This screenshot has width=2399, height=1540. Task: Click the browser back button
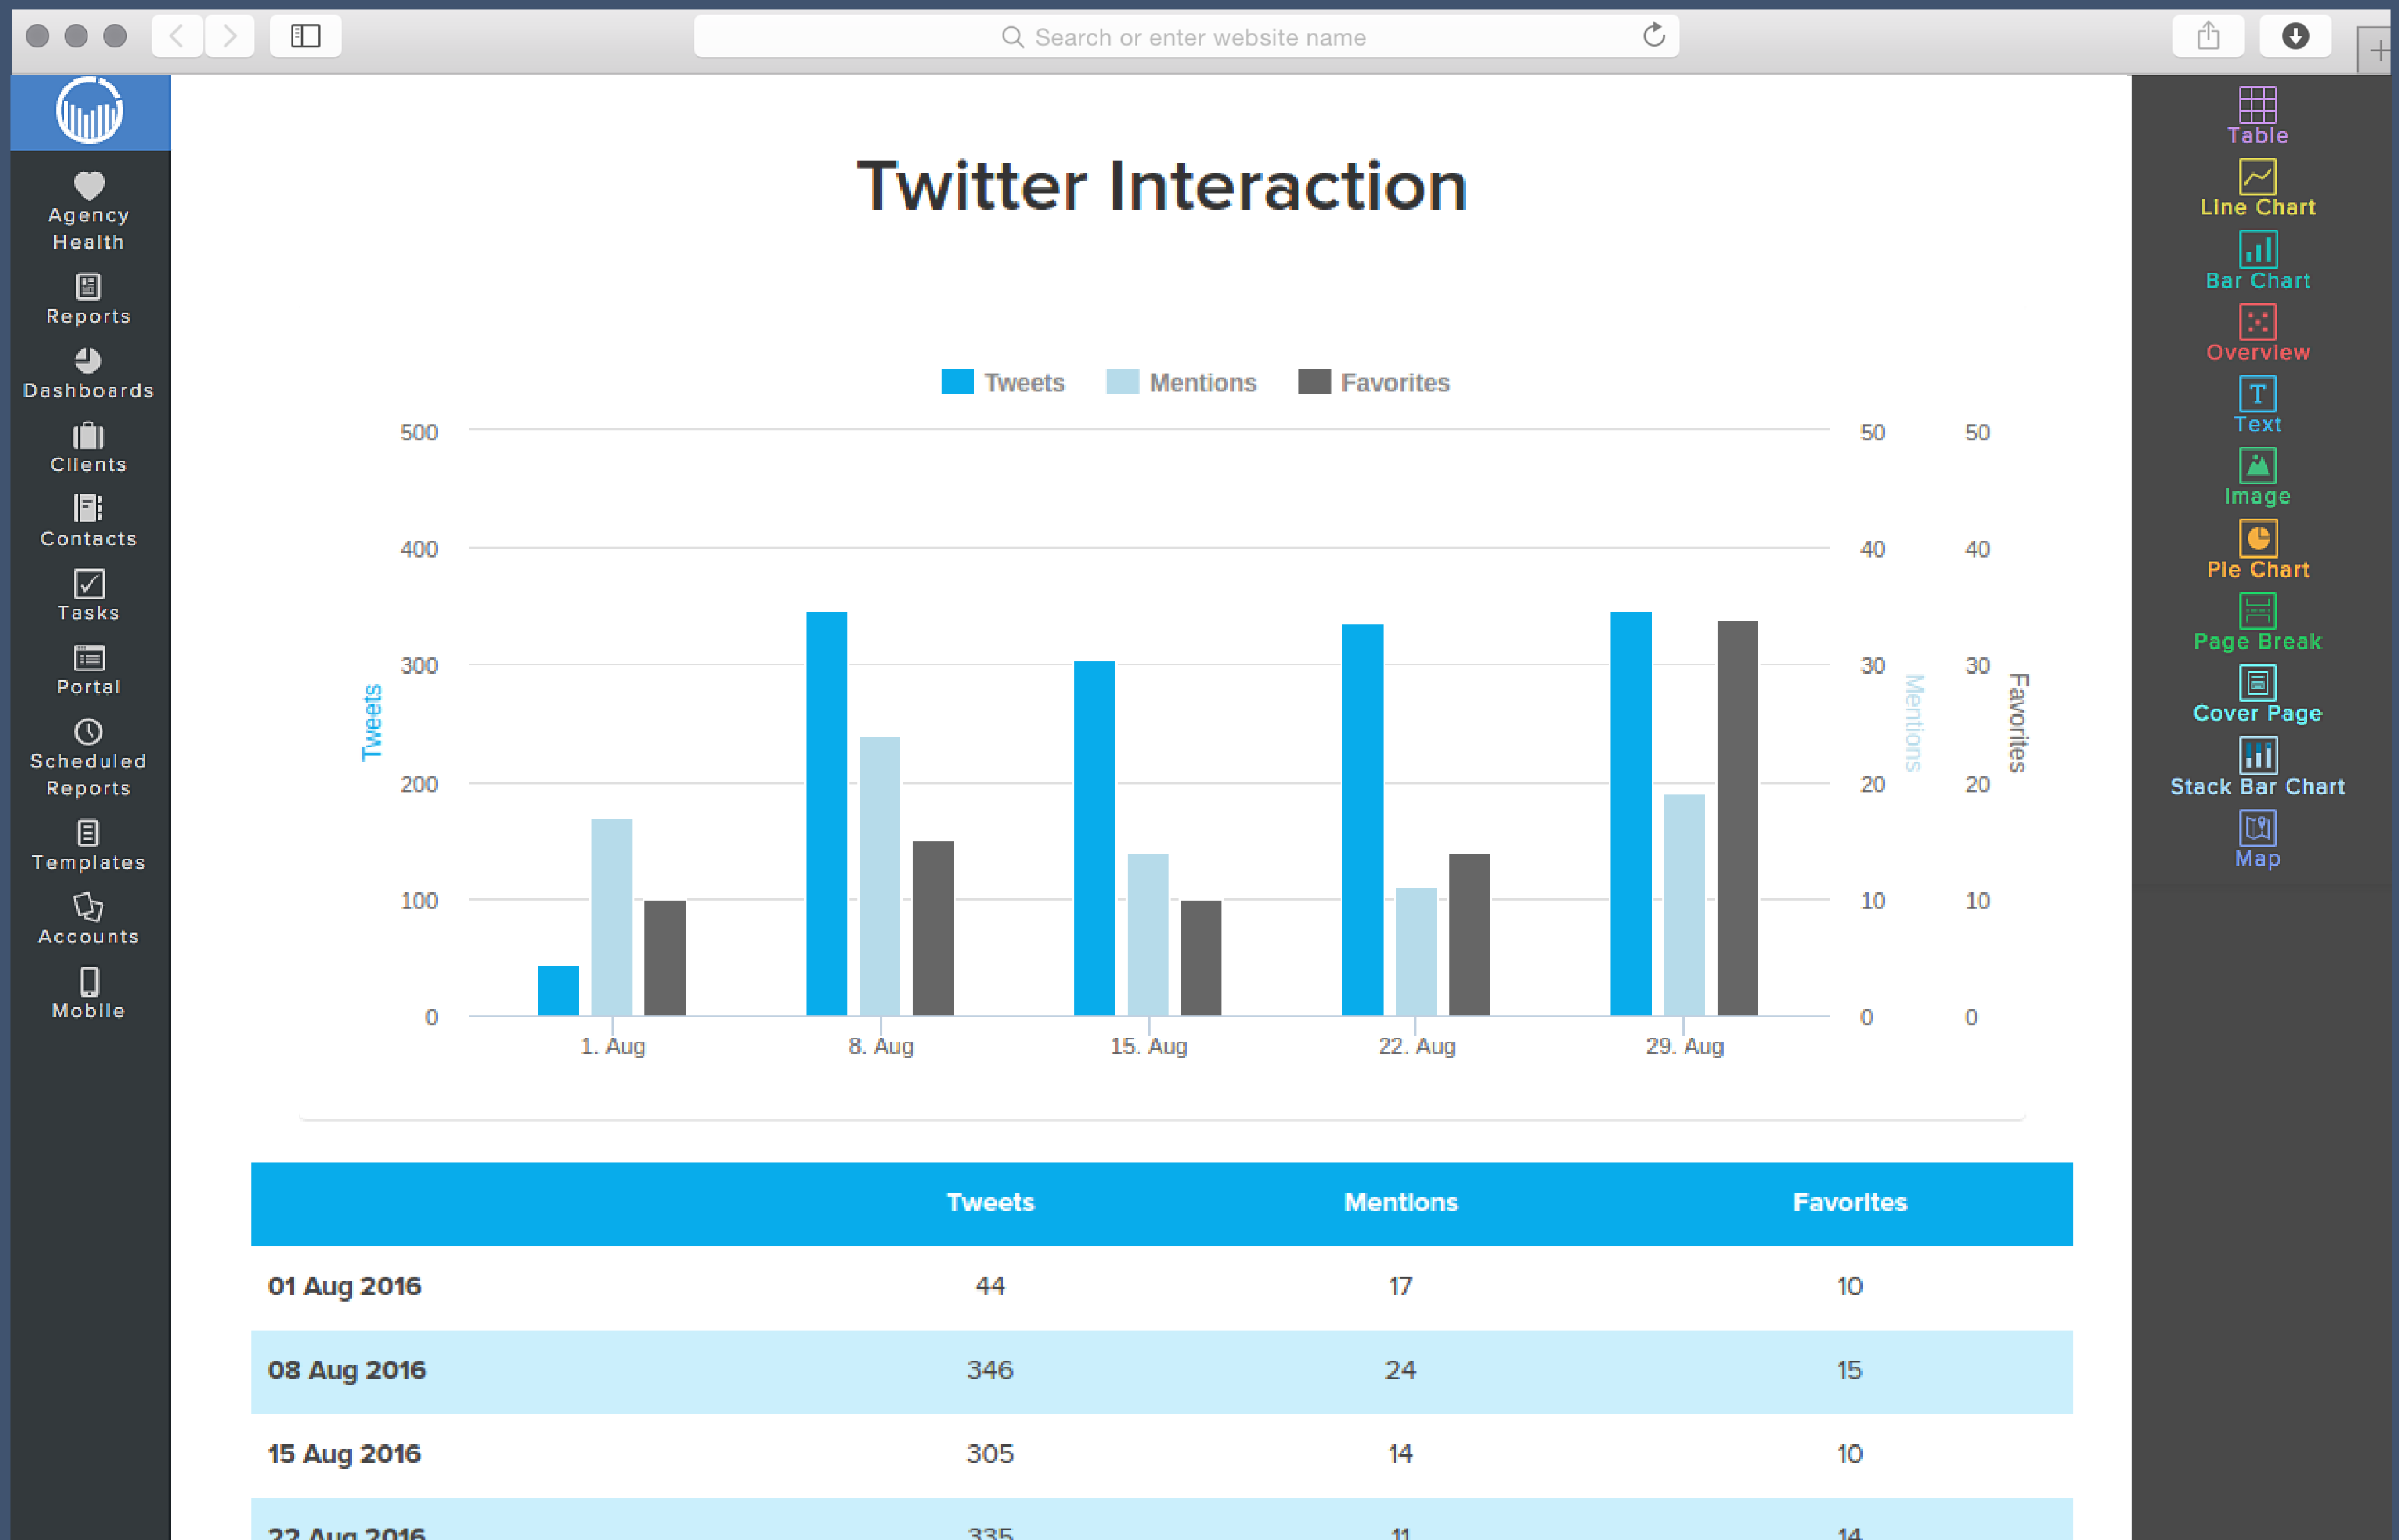[x=177, y=36]
